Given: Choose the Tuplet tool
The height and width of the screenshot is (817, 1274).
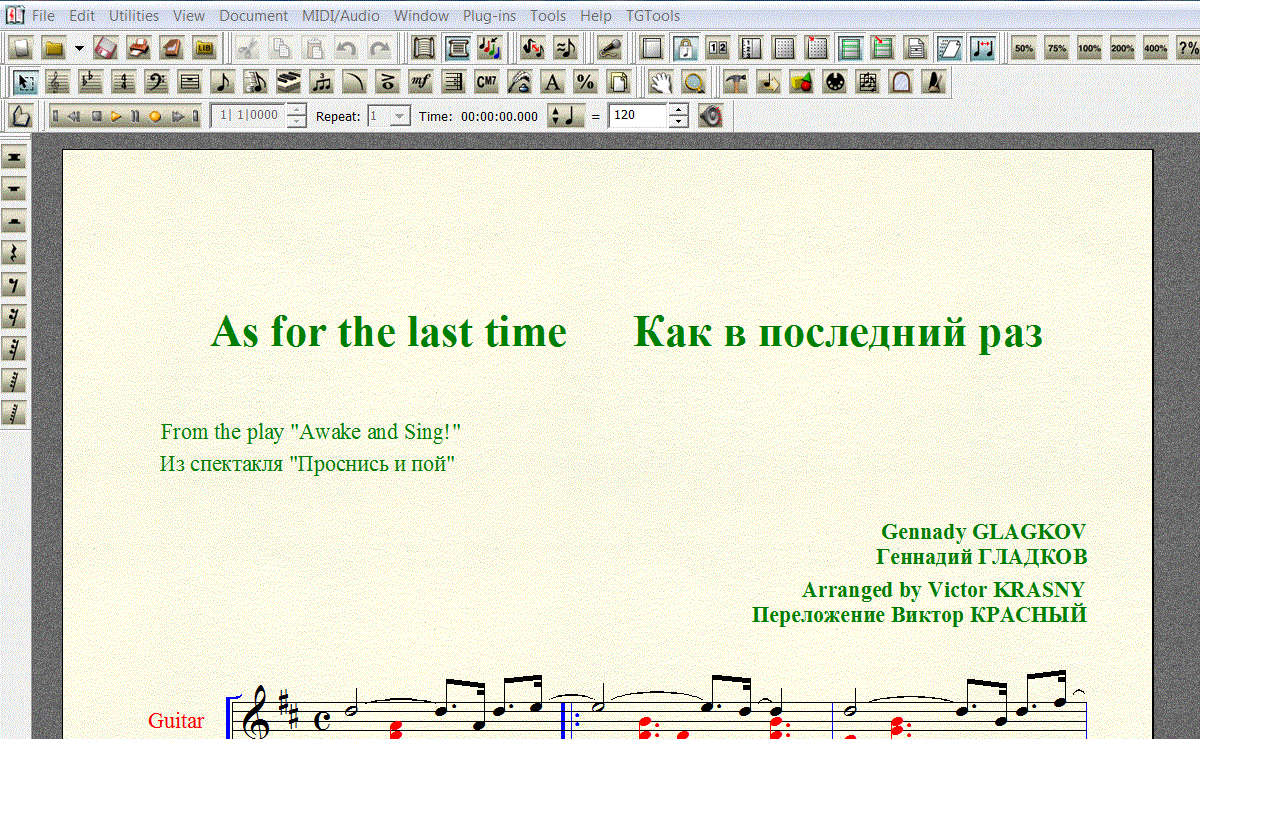Looking at the screenshot, I should click(x=322, y=82).
